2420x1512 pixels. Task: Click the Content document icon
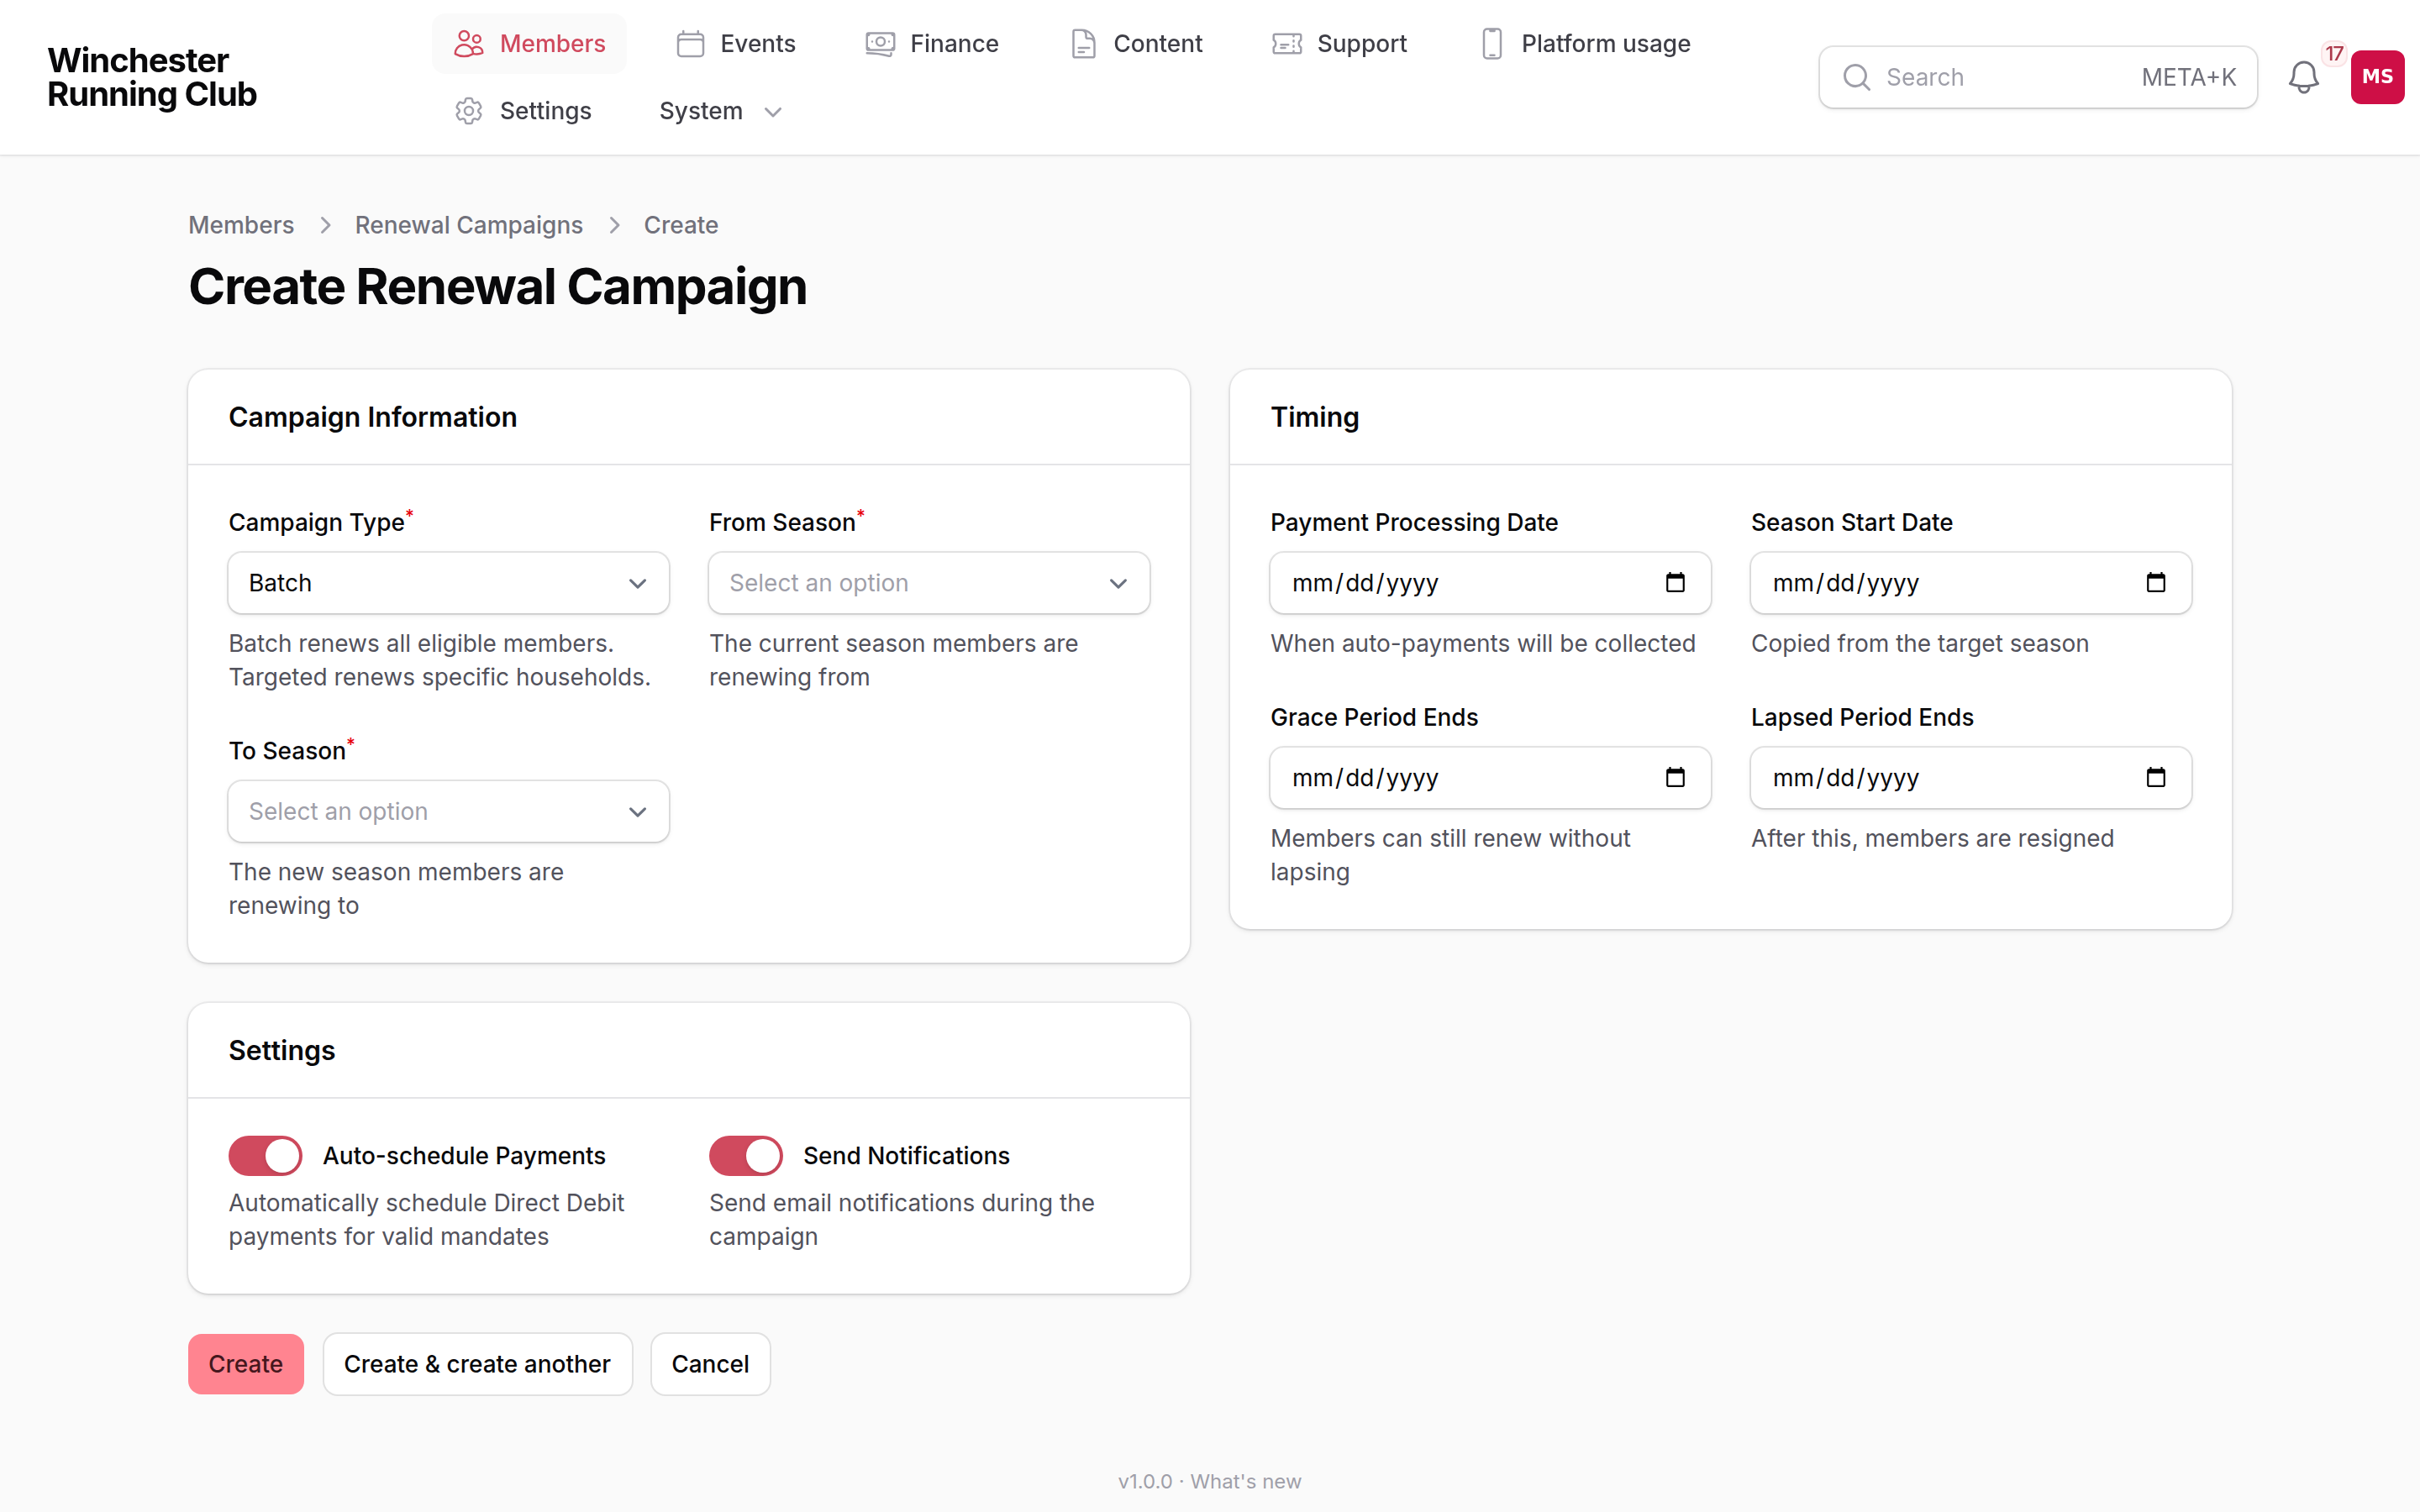tap(1083, 44)
